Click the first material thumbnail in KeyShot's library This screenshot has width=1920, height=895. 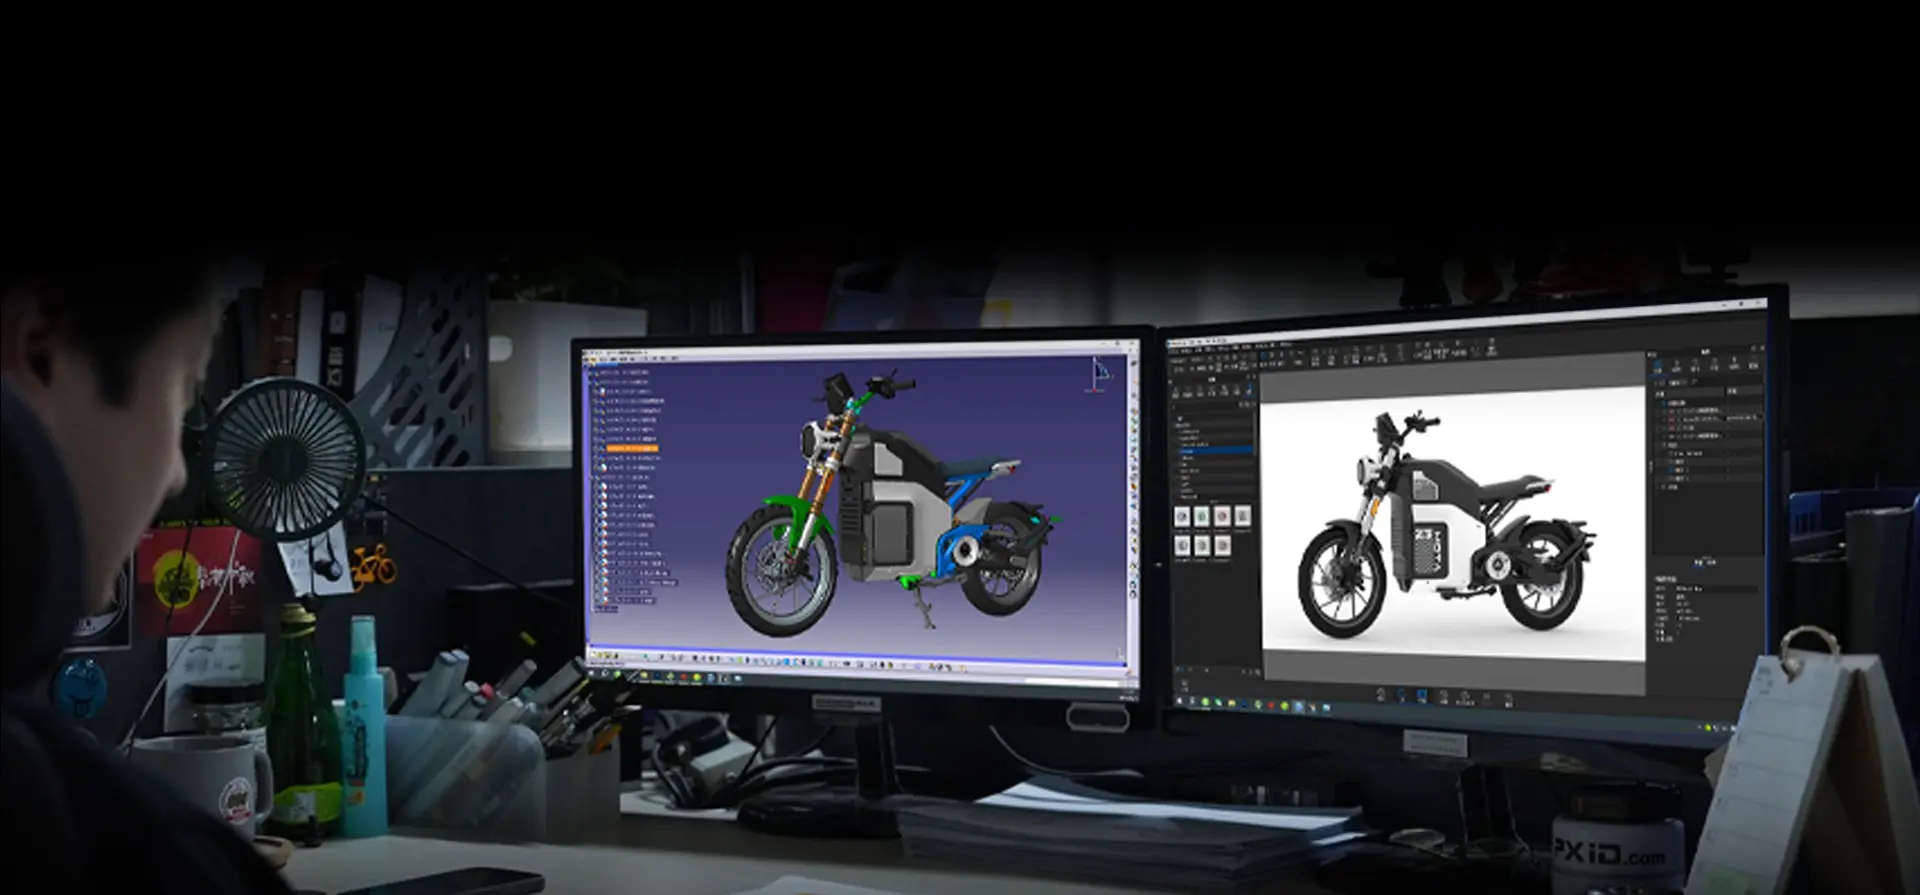pos(1182,516)
